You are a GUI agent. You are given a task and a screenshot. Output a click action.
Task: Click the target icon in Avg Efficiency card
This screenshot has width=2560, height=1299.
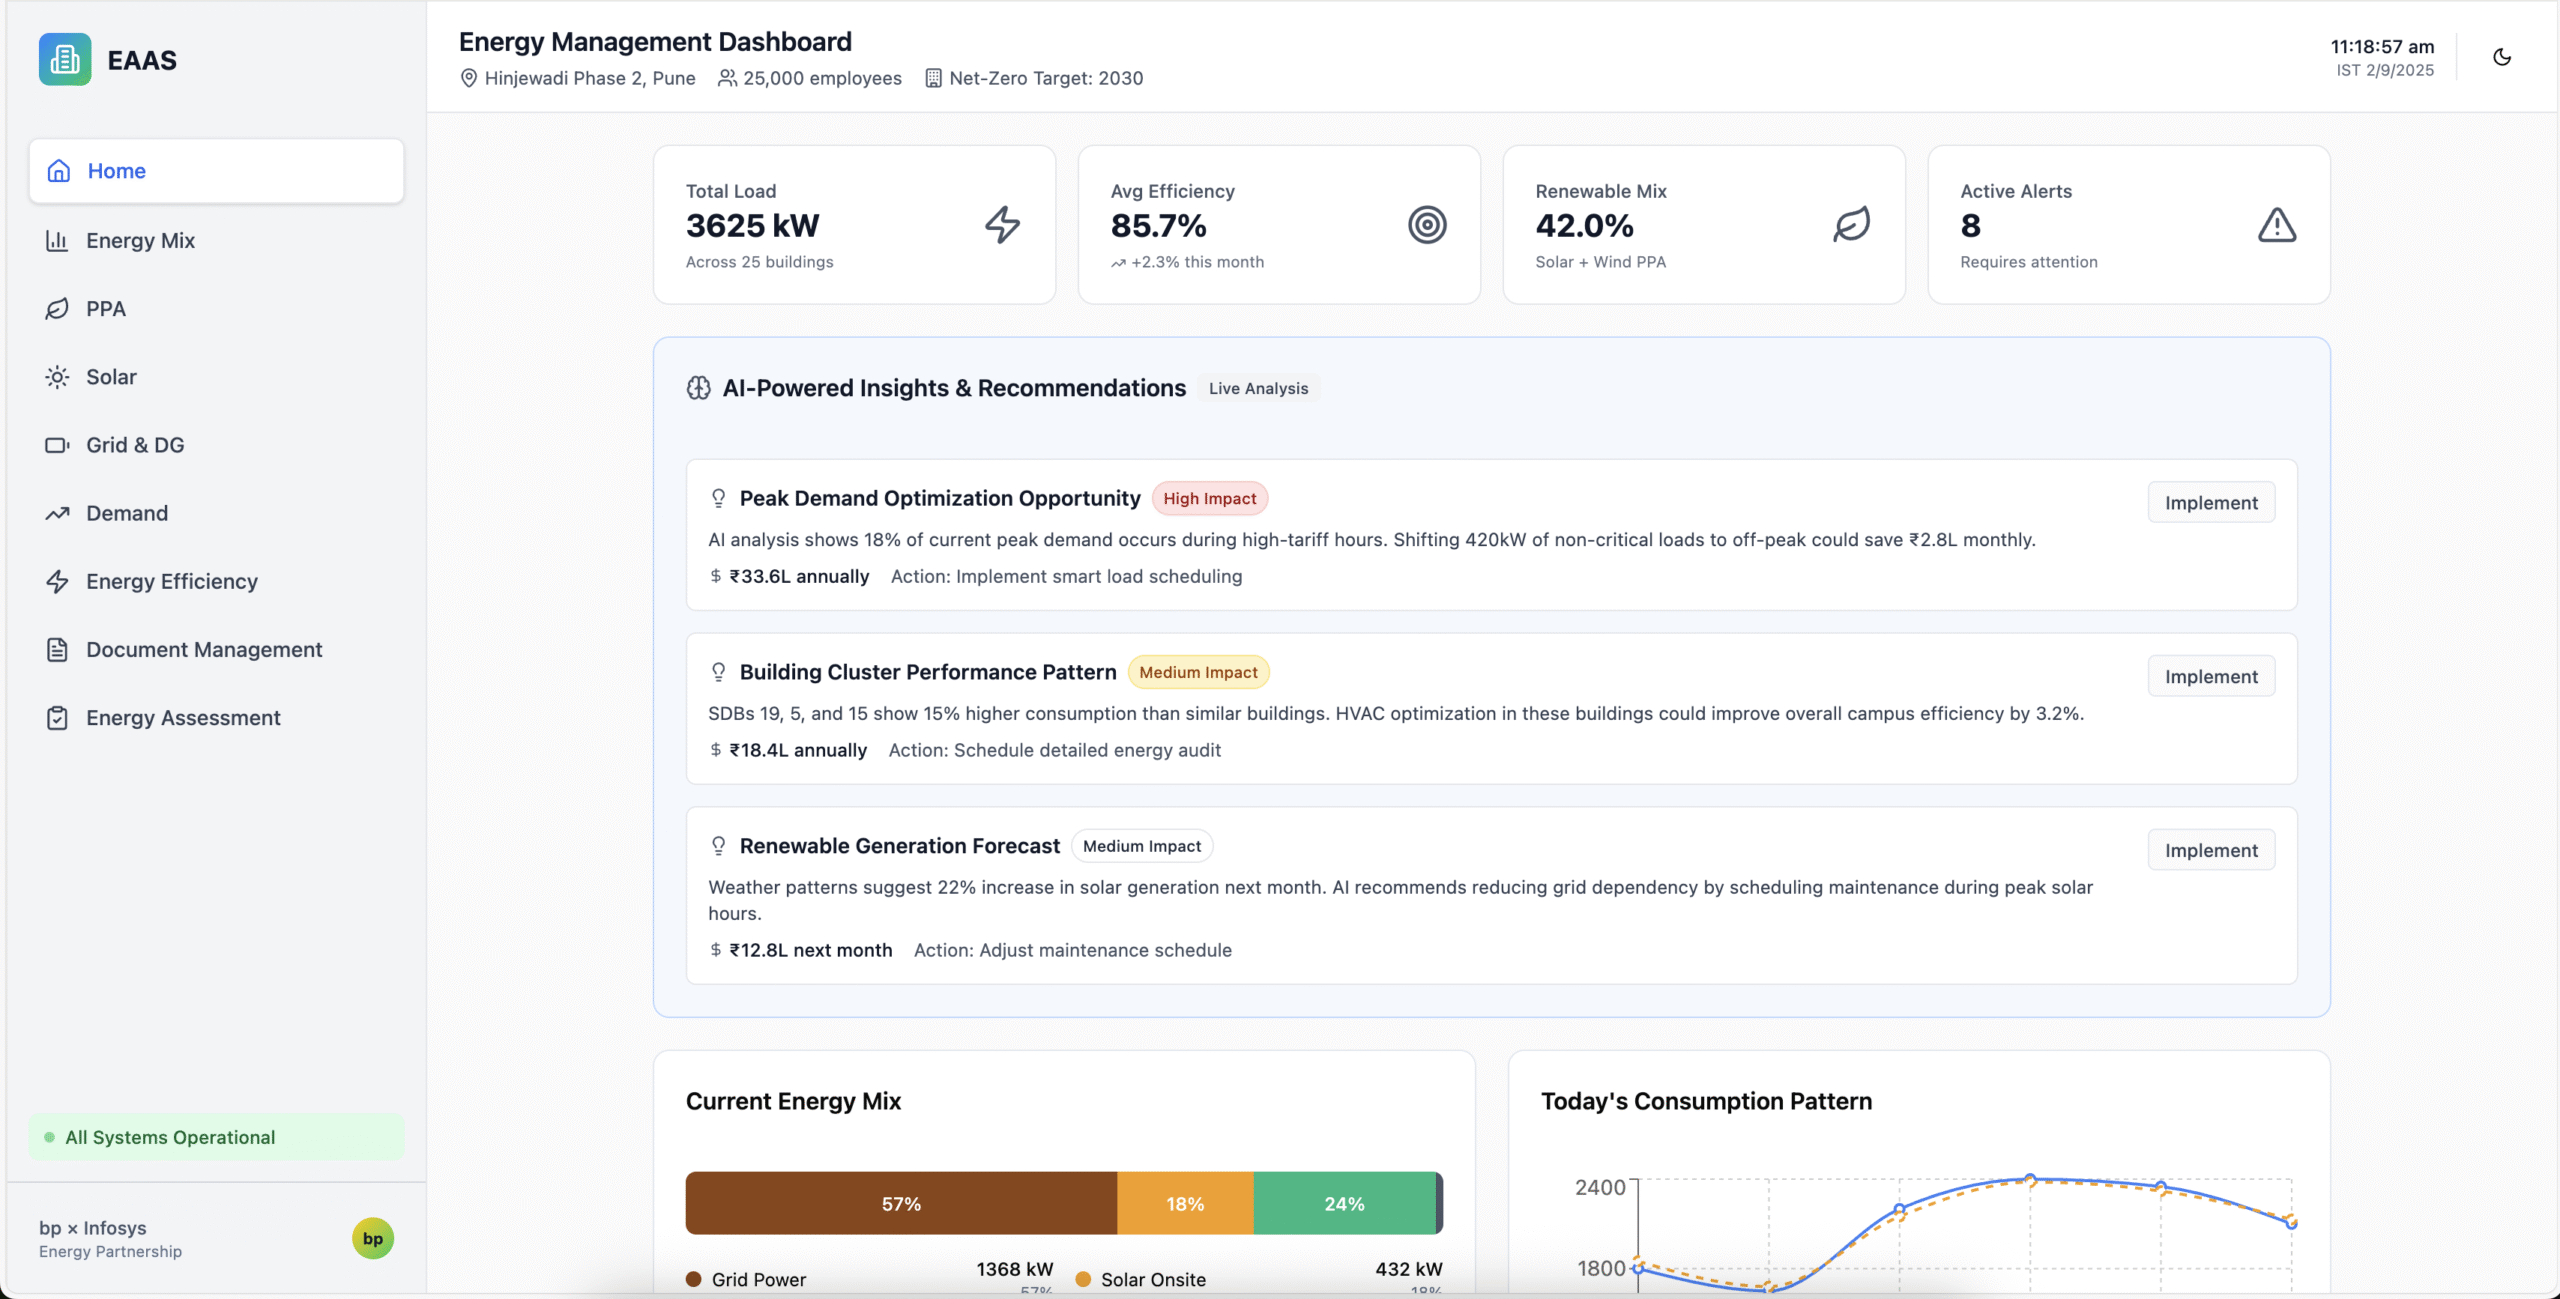tap(1427, 225)
